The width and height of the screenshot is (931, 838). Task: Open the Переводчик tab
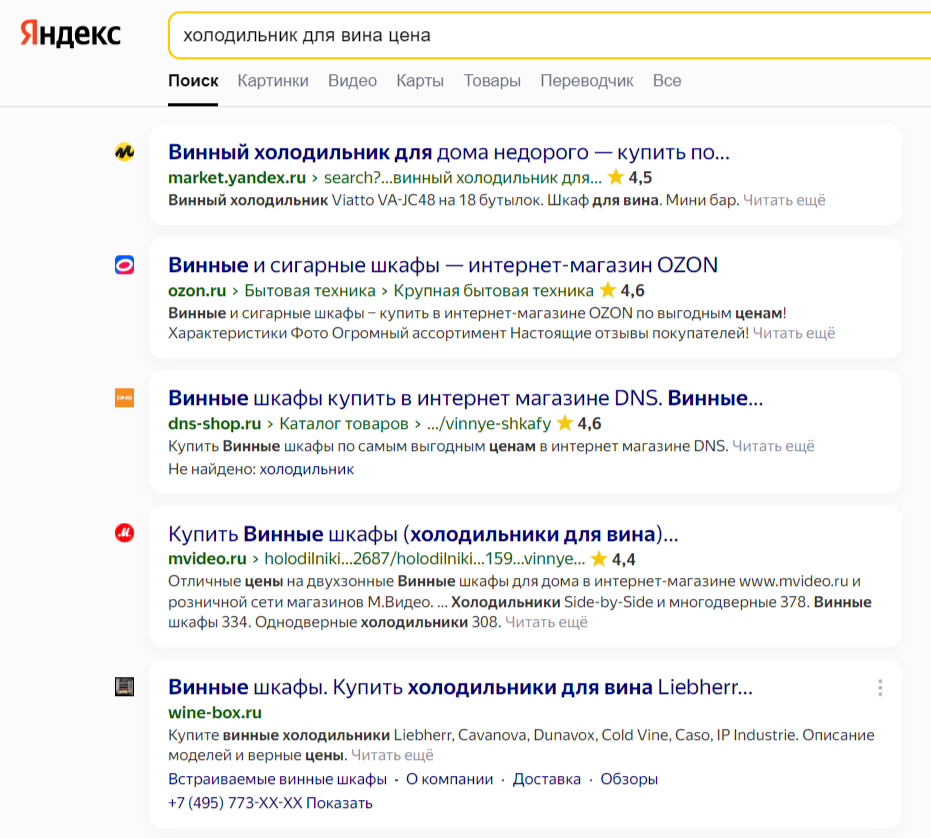(x=587, y=81)
